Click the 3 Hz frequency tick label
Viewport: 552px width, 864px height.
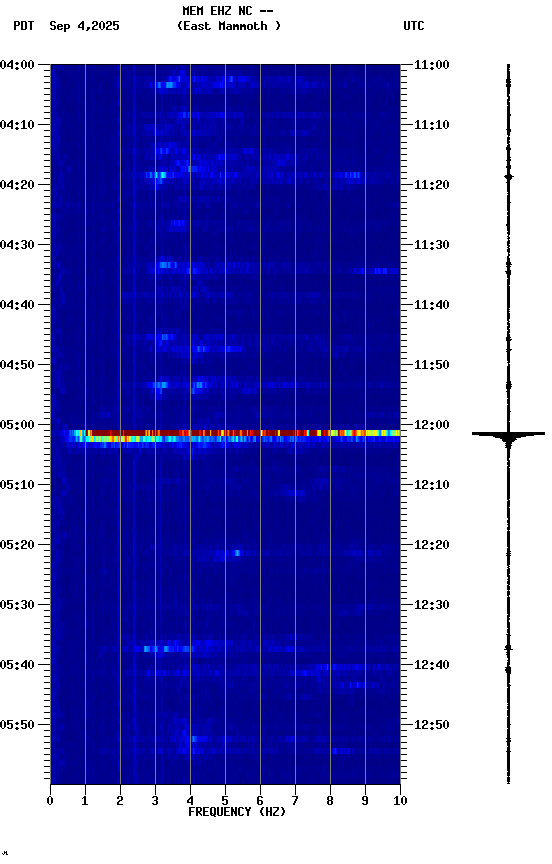pos(155,801)
